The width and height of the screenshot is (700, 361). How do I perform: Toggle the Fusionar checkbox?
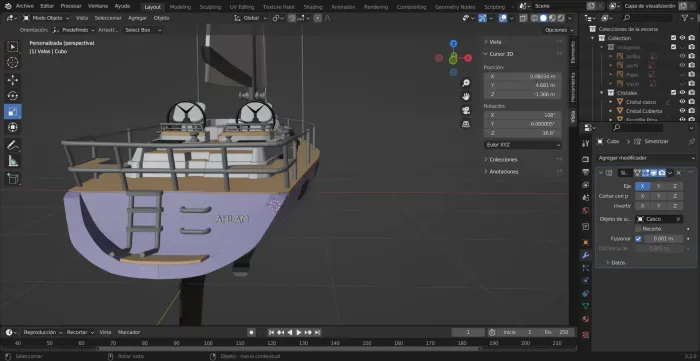638,239
